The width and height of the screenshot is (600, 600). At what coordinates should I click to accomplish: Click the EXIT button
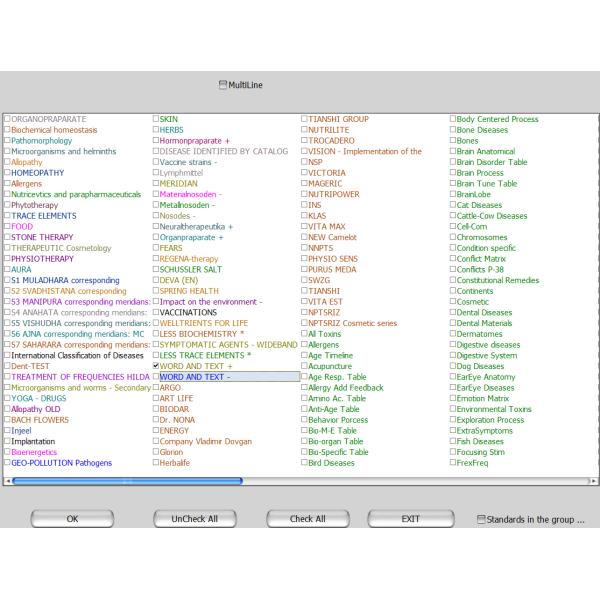pos(410,519)
